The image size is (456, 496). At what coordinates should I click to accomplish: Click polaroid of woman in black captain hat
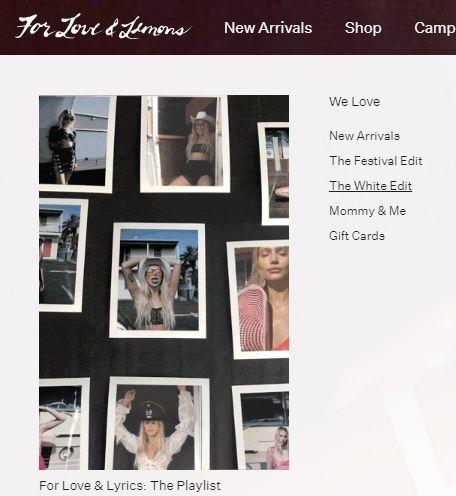[x=157, y=423]
